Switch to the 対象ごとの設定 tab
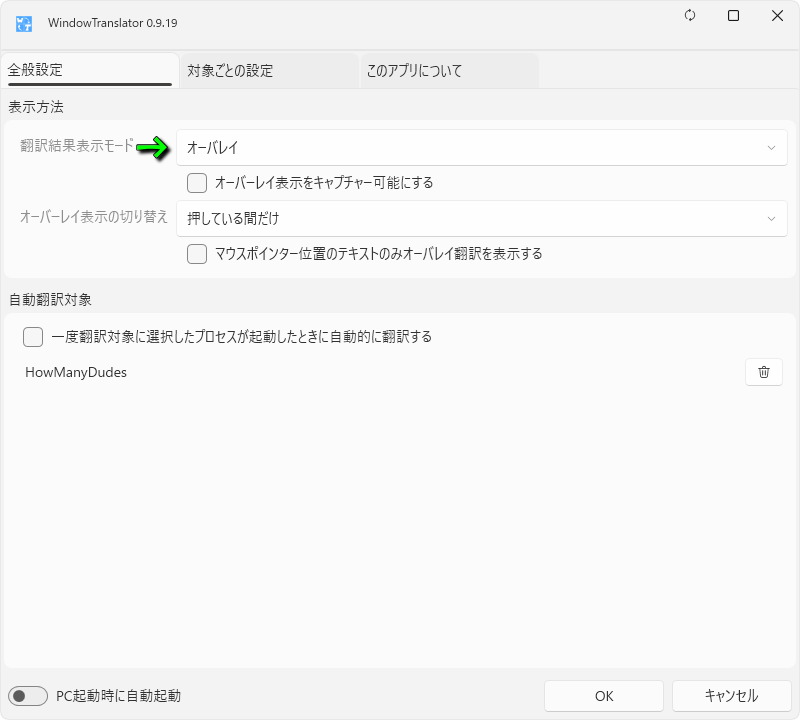 pos(268,71)
